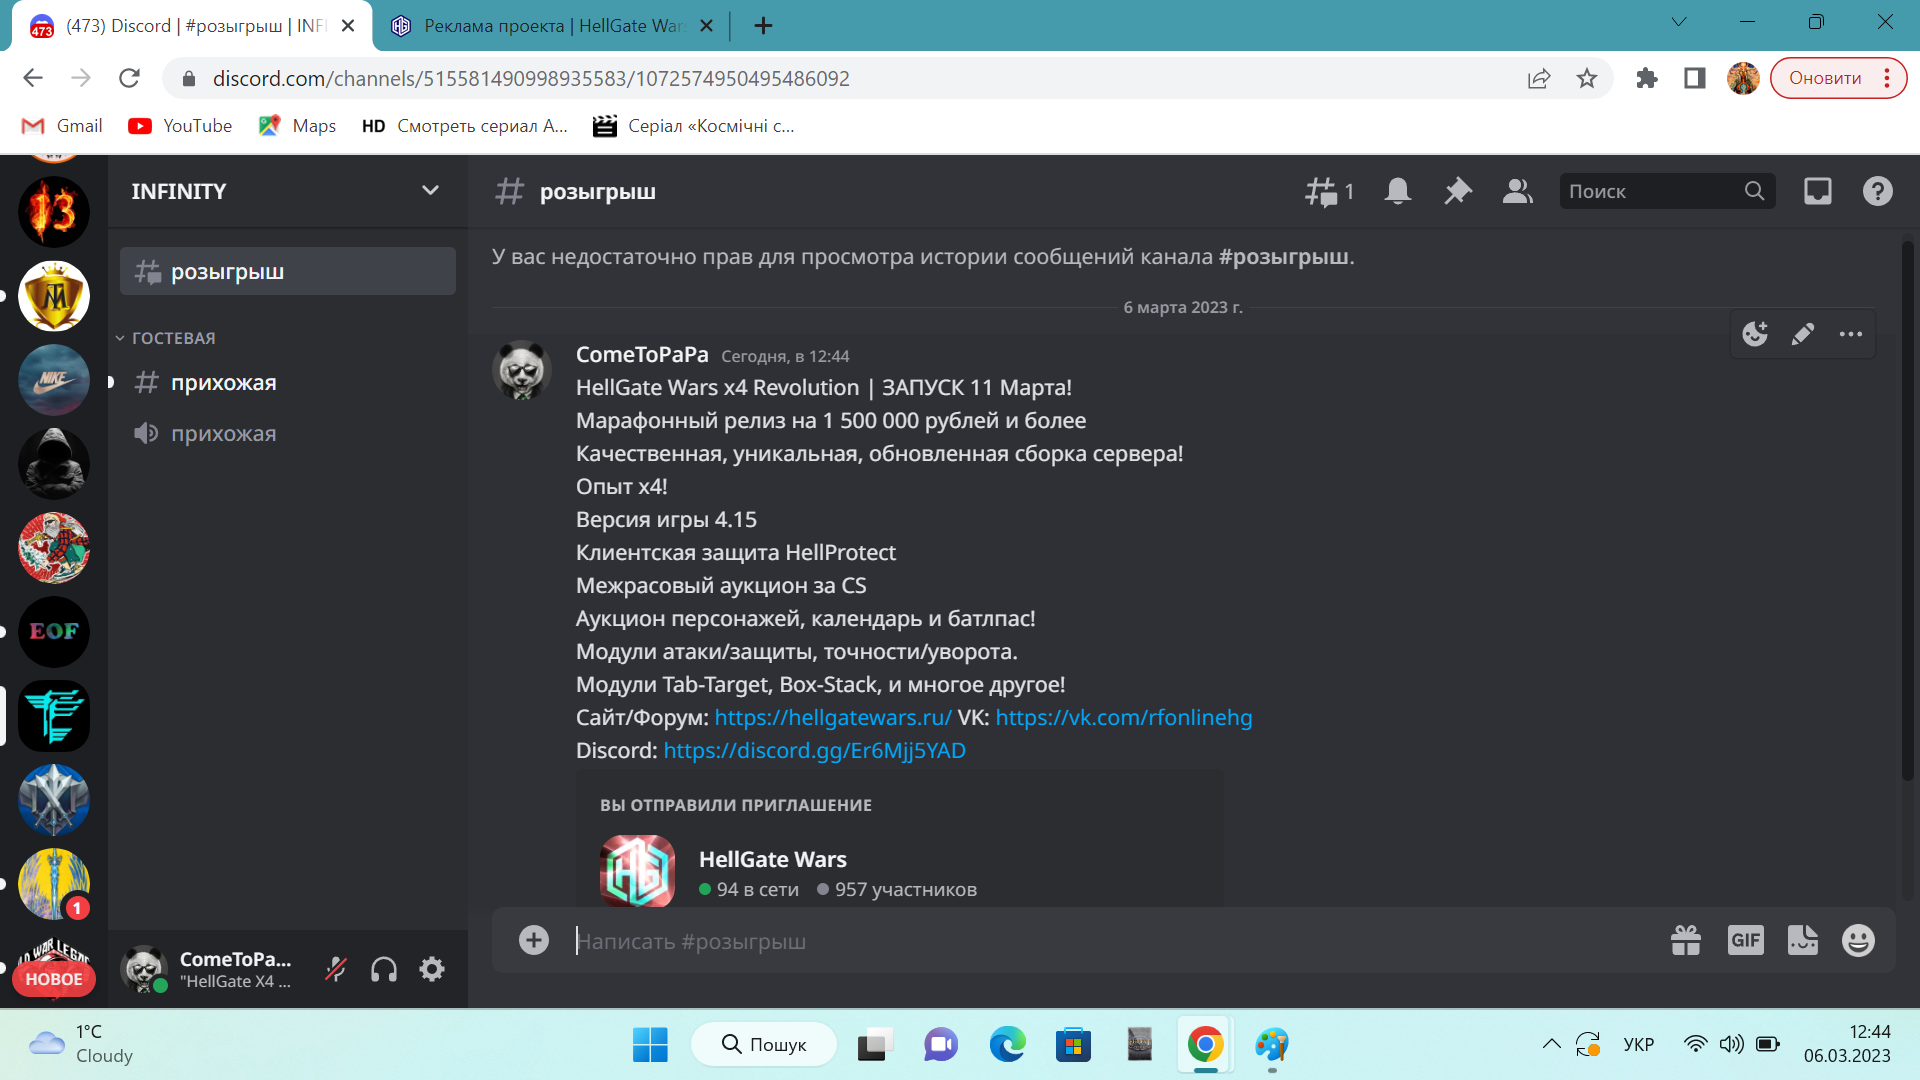
Task: Click ComeToPaPa panda avatar in message
Action: coord(522,371)
